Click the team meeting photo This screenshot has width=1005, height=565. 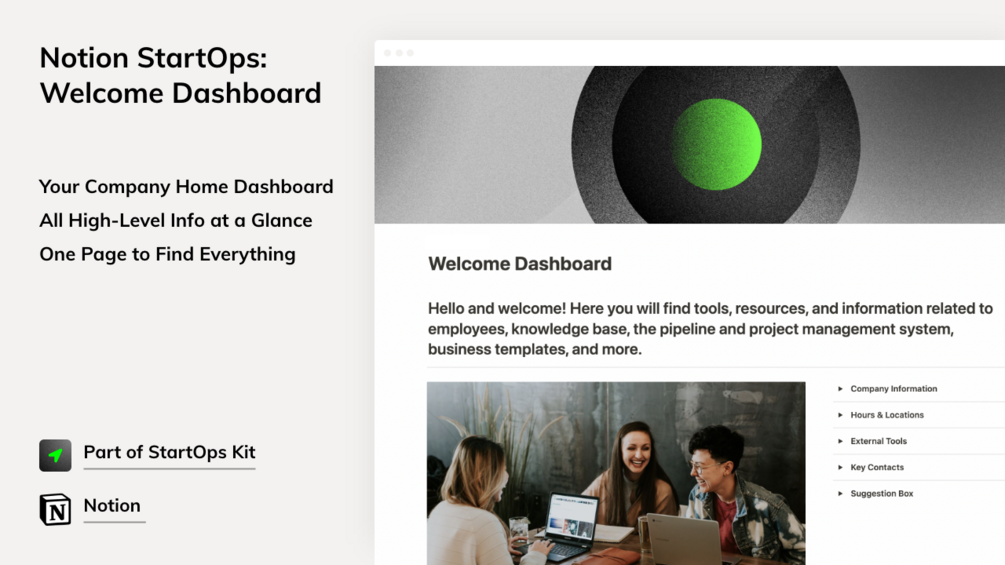click(x=616, y=473)
